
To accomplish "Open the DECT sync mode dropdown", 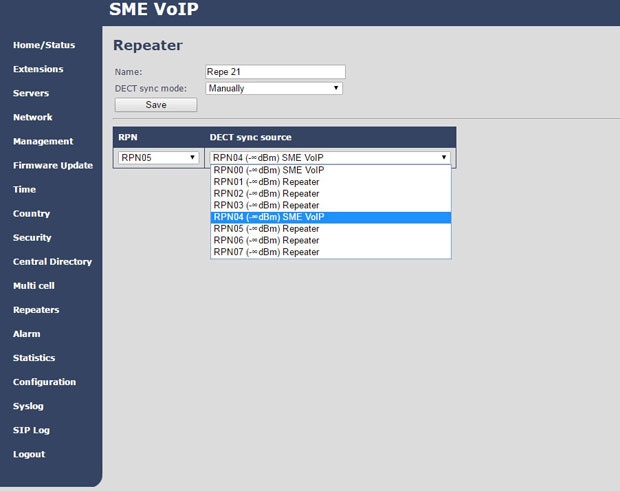I will tap(274, 88).
